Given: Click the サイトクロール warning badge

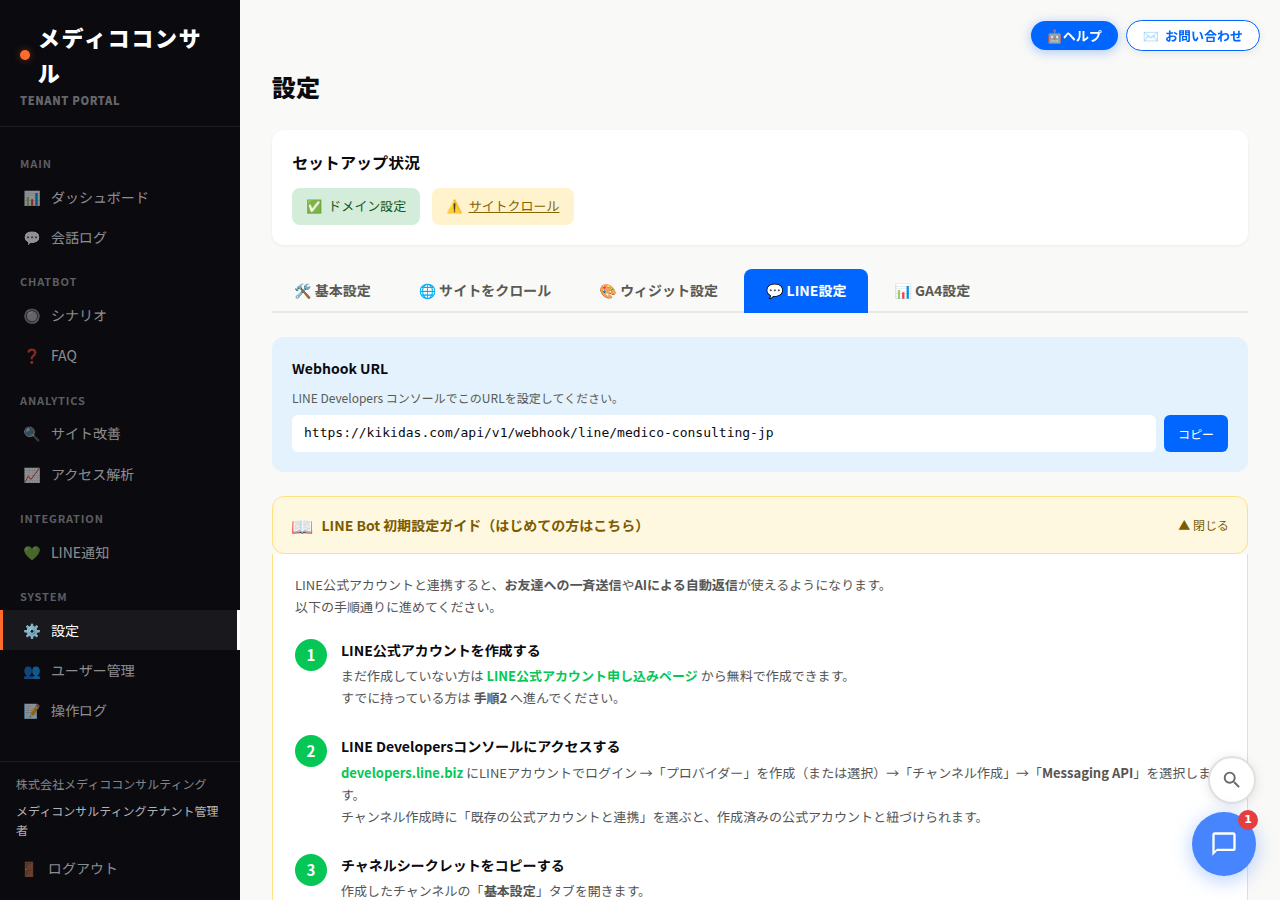Looking at the screenshot, I should (503, 206).
